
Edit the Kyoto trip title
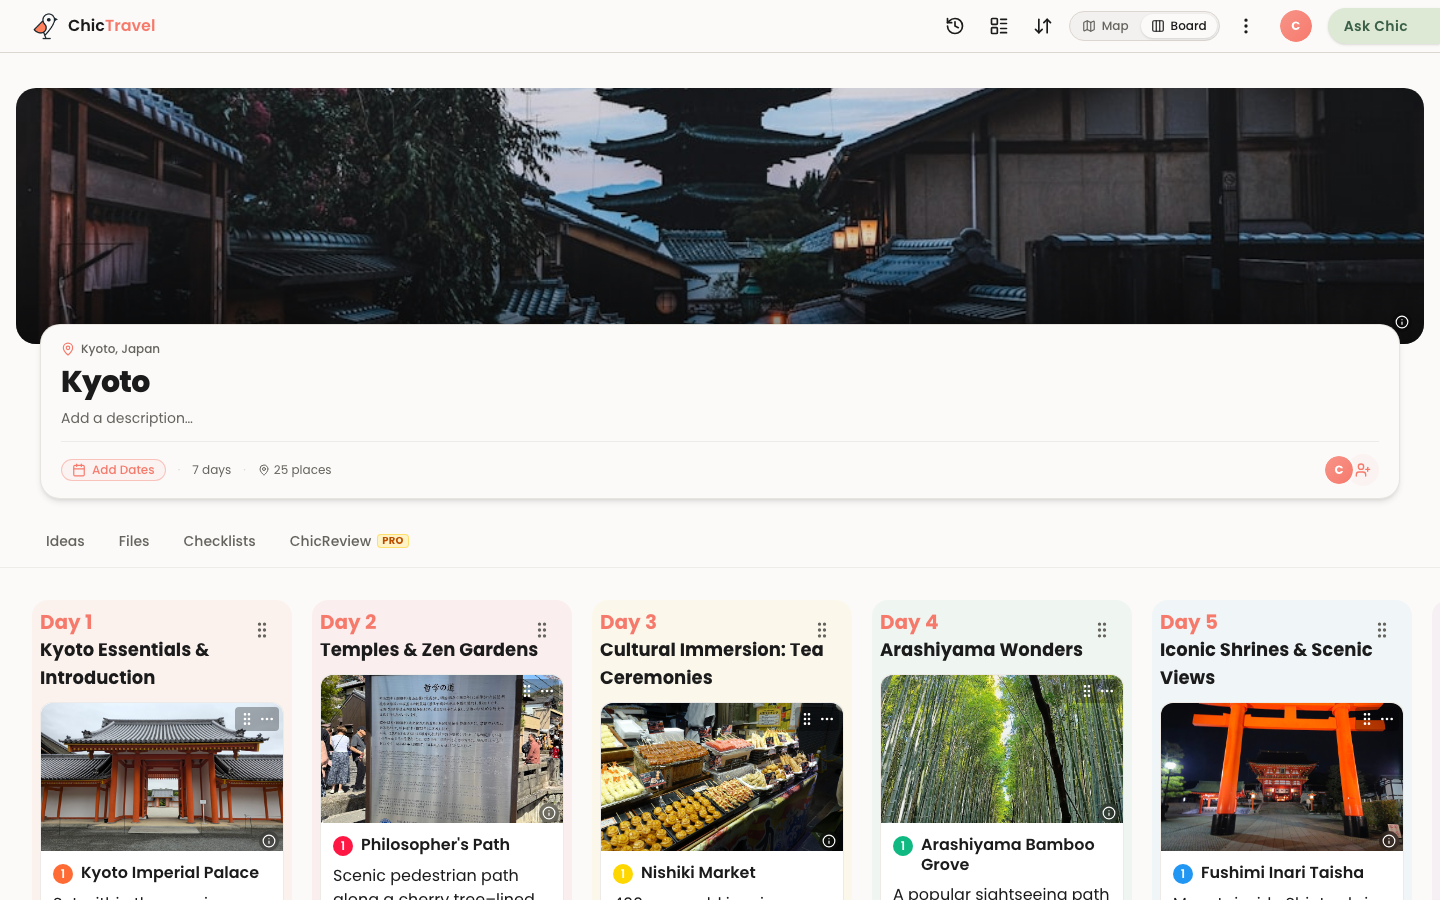[106, 382]
